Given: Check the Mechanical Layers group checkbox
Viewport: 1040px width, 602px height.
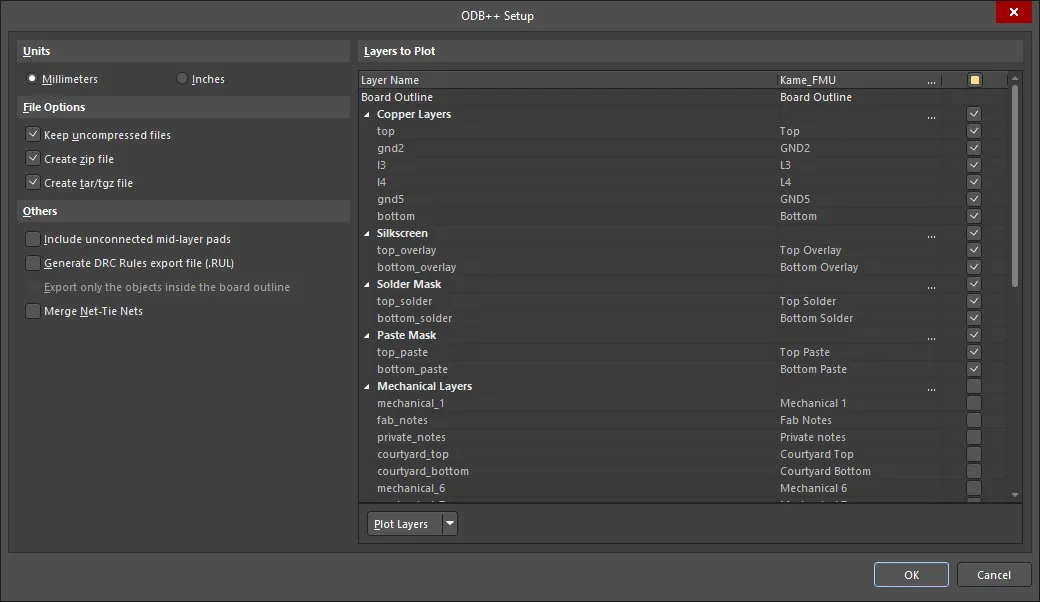Looking at the screenshot, I should click(x=974, y=386).
